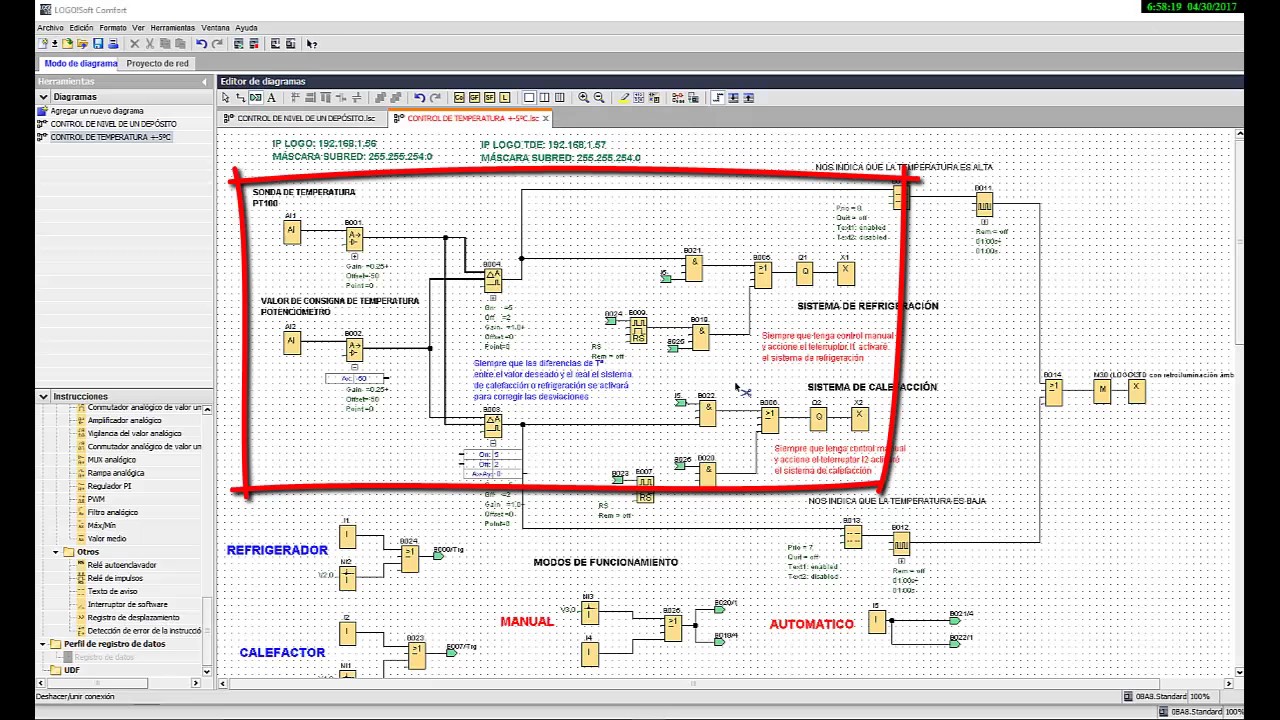This screenshot has width=1280, height=720.
Task: Collapse the Diagramas section
Action: pos(43,97)
